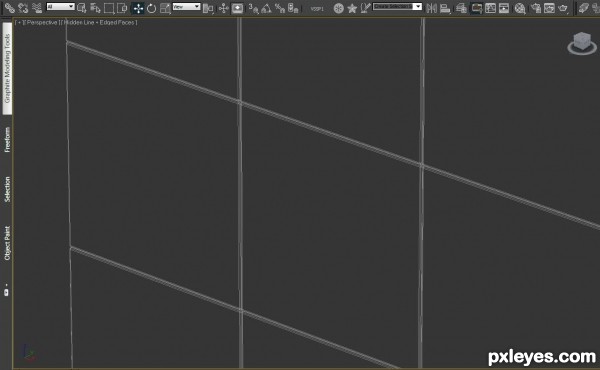Switch to the Selection vertical tab
600x370 pixels.
click(x=7, y=189)
